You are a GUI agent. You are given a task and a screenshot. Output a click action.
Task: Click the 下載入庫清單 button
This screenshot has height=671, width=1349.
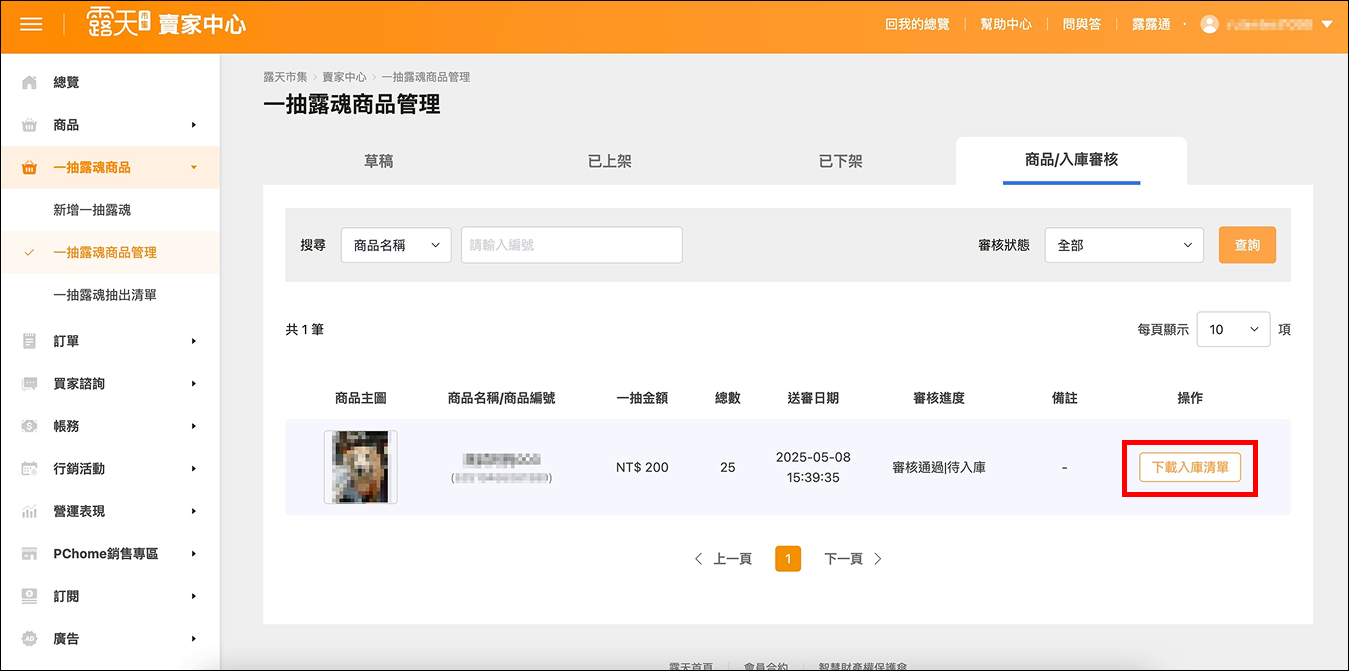pyautogui.click(x=1189, y=467)
